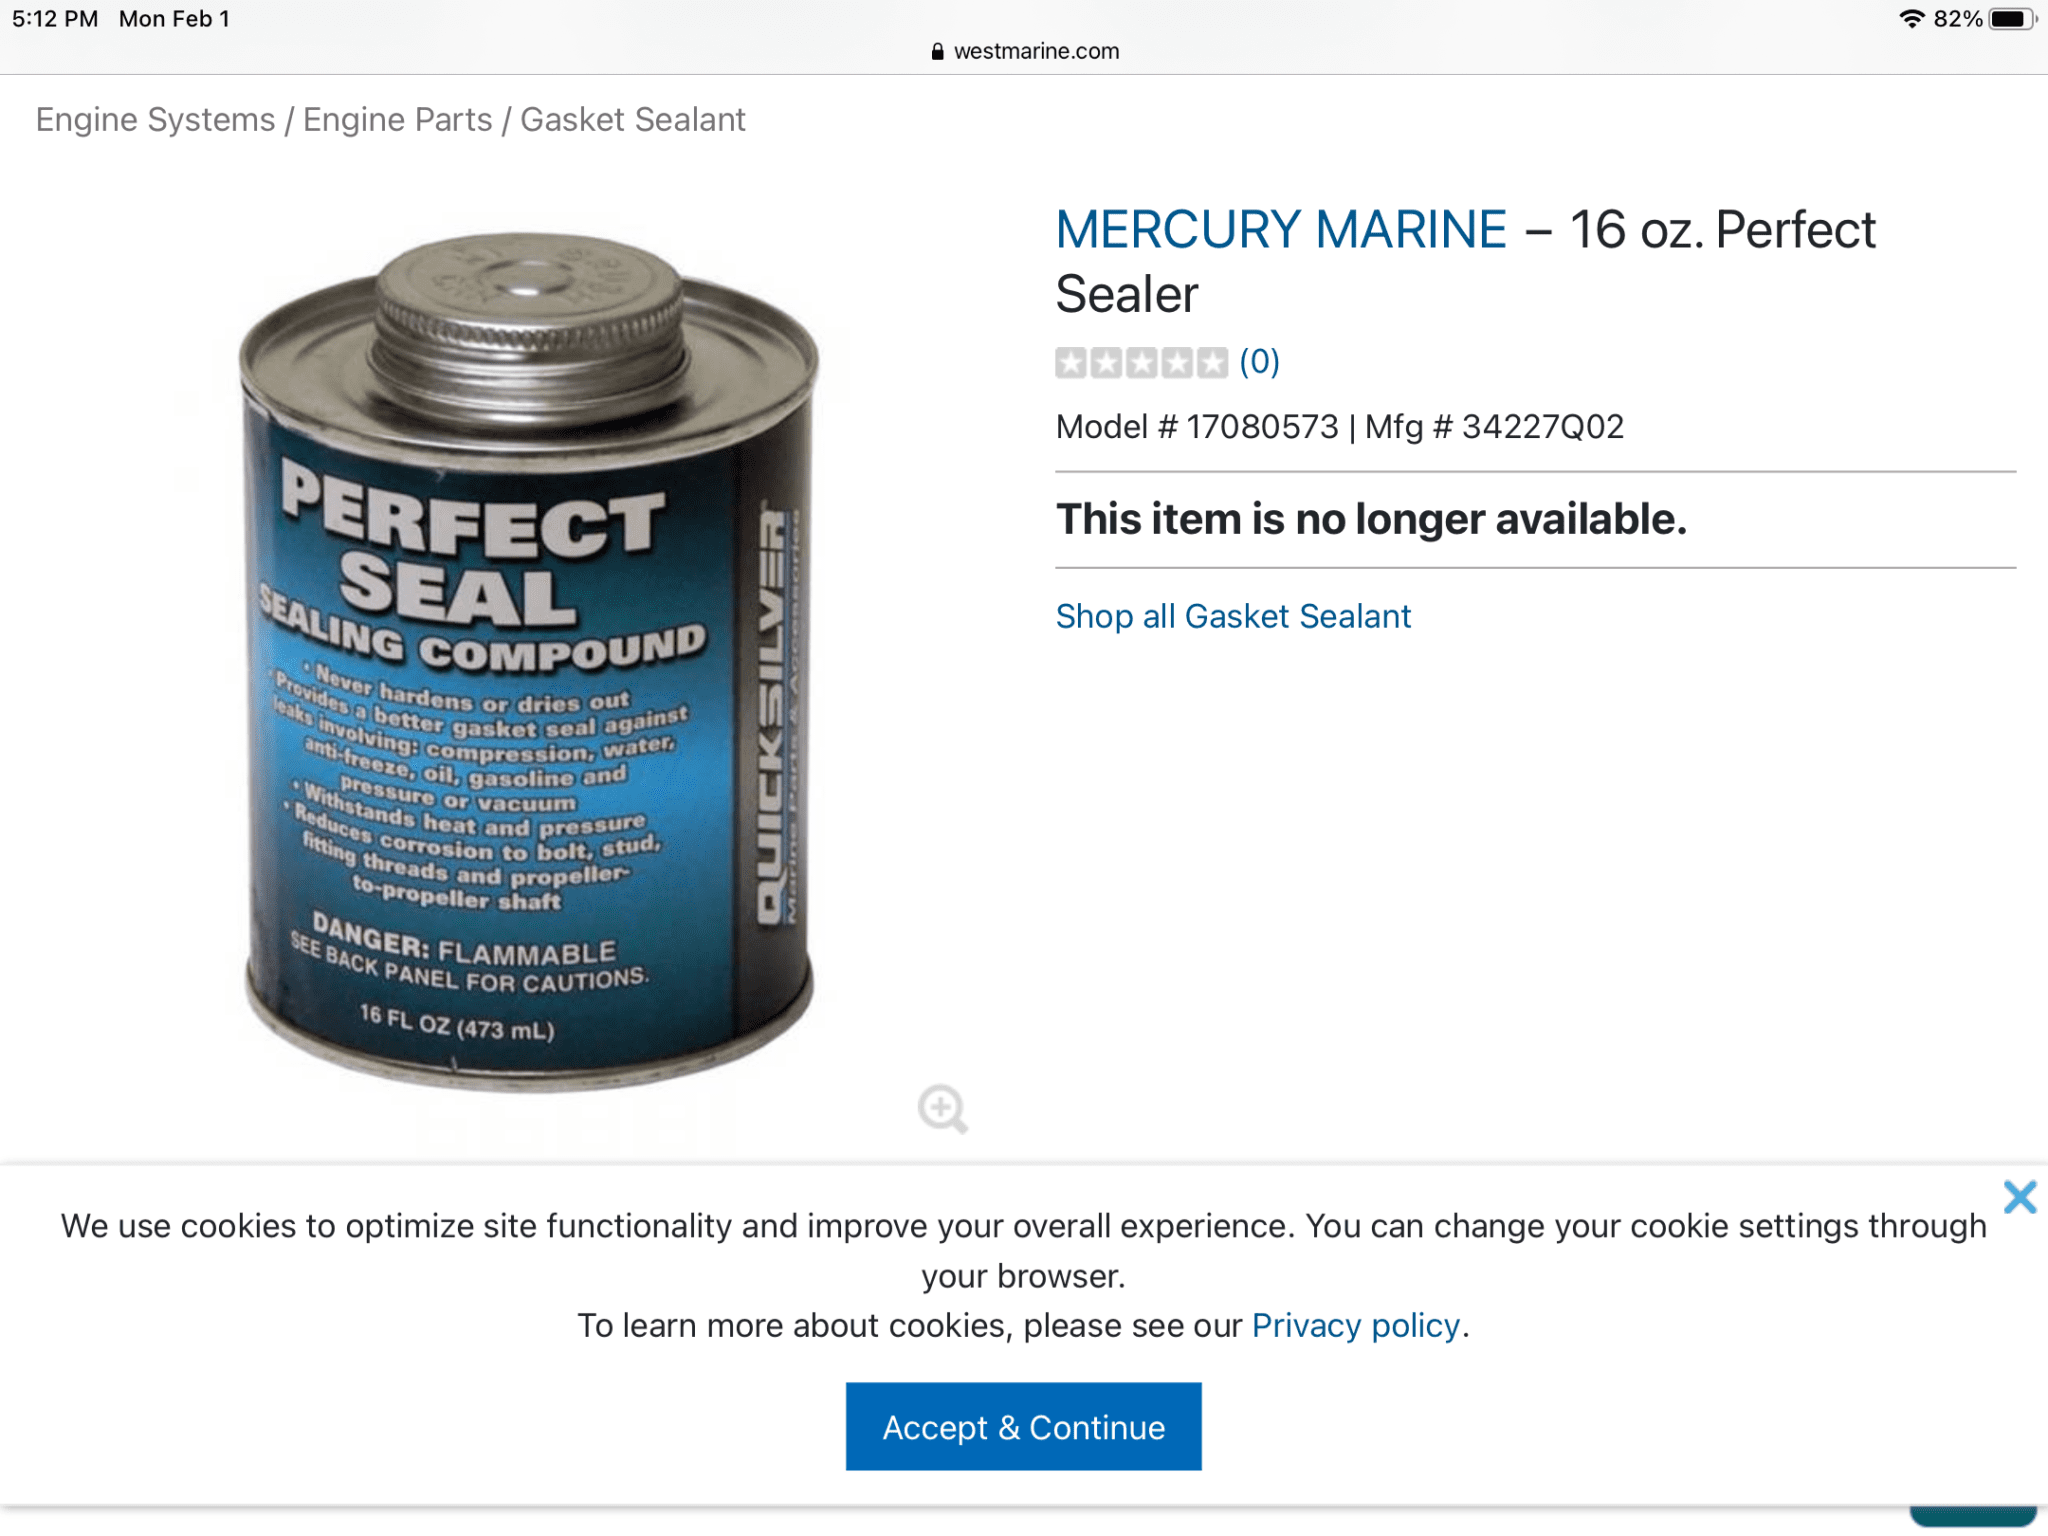Open the Privacy policy link
This screenshot has width=2048, height=1536.
[x=1355, y=1326]
